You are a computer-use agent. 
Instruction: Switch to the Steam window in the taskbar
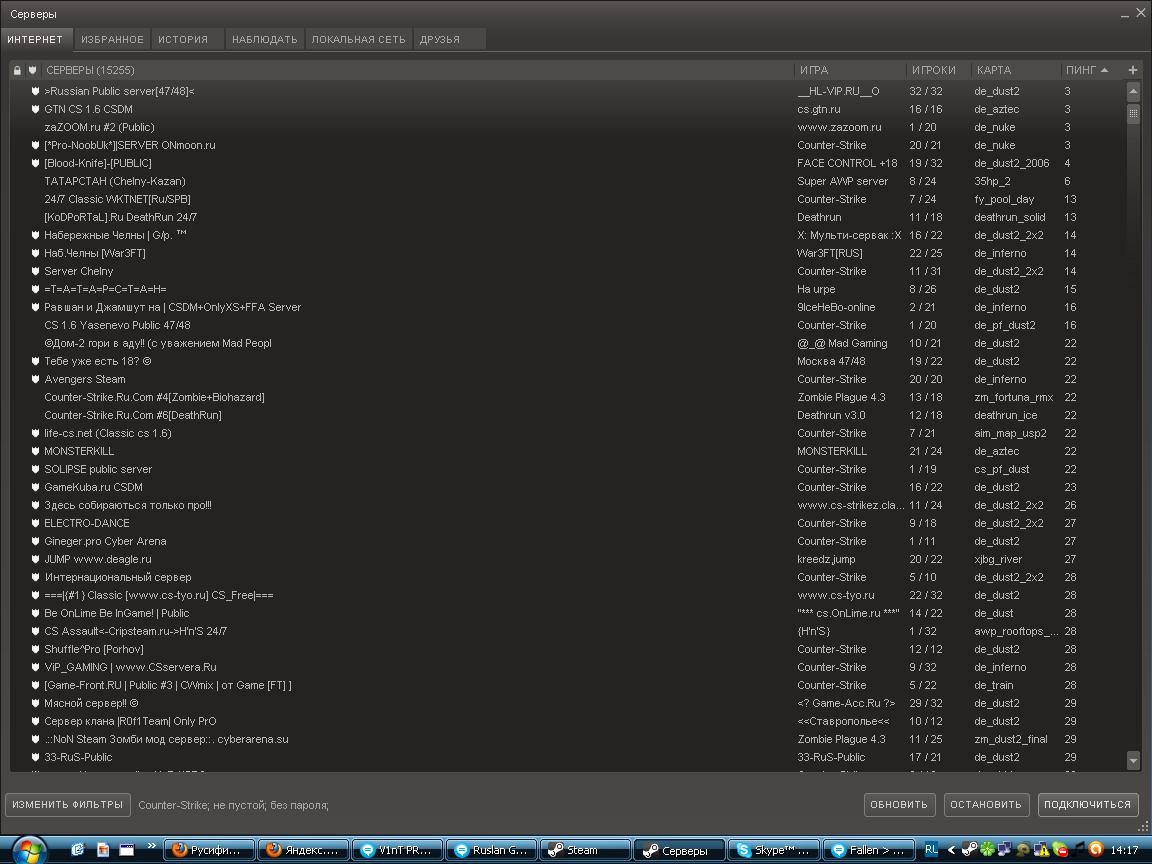[x=585, y=850]
